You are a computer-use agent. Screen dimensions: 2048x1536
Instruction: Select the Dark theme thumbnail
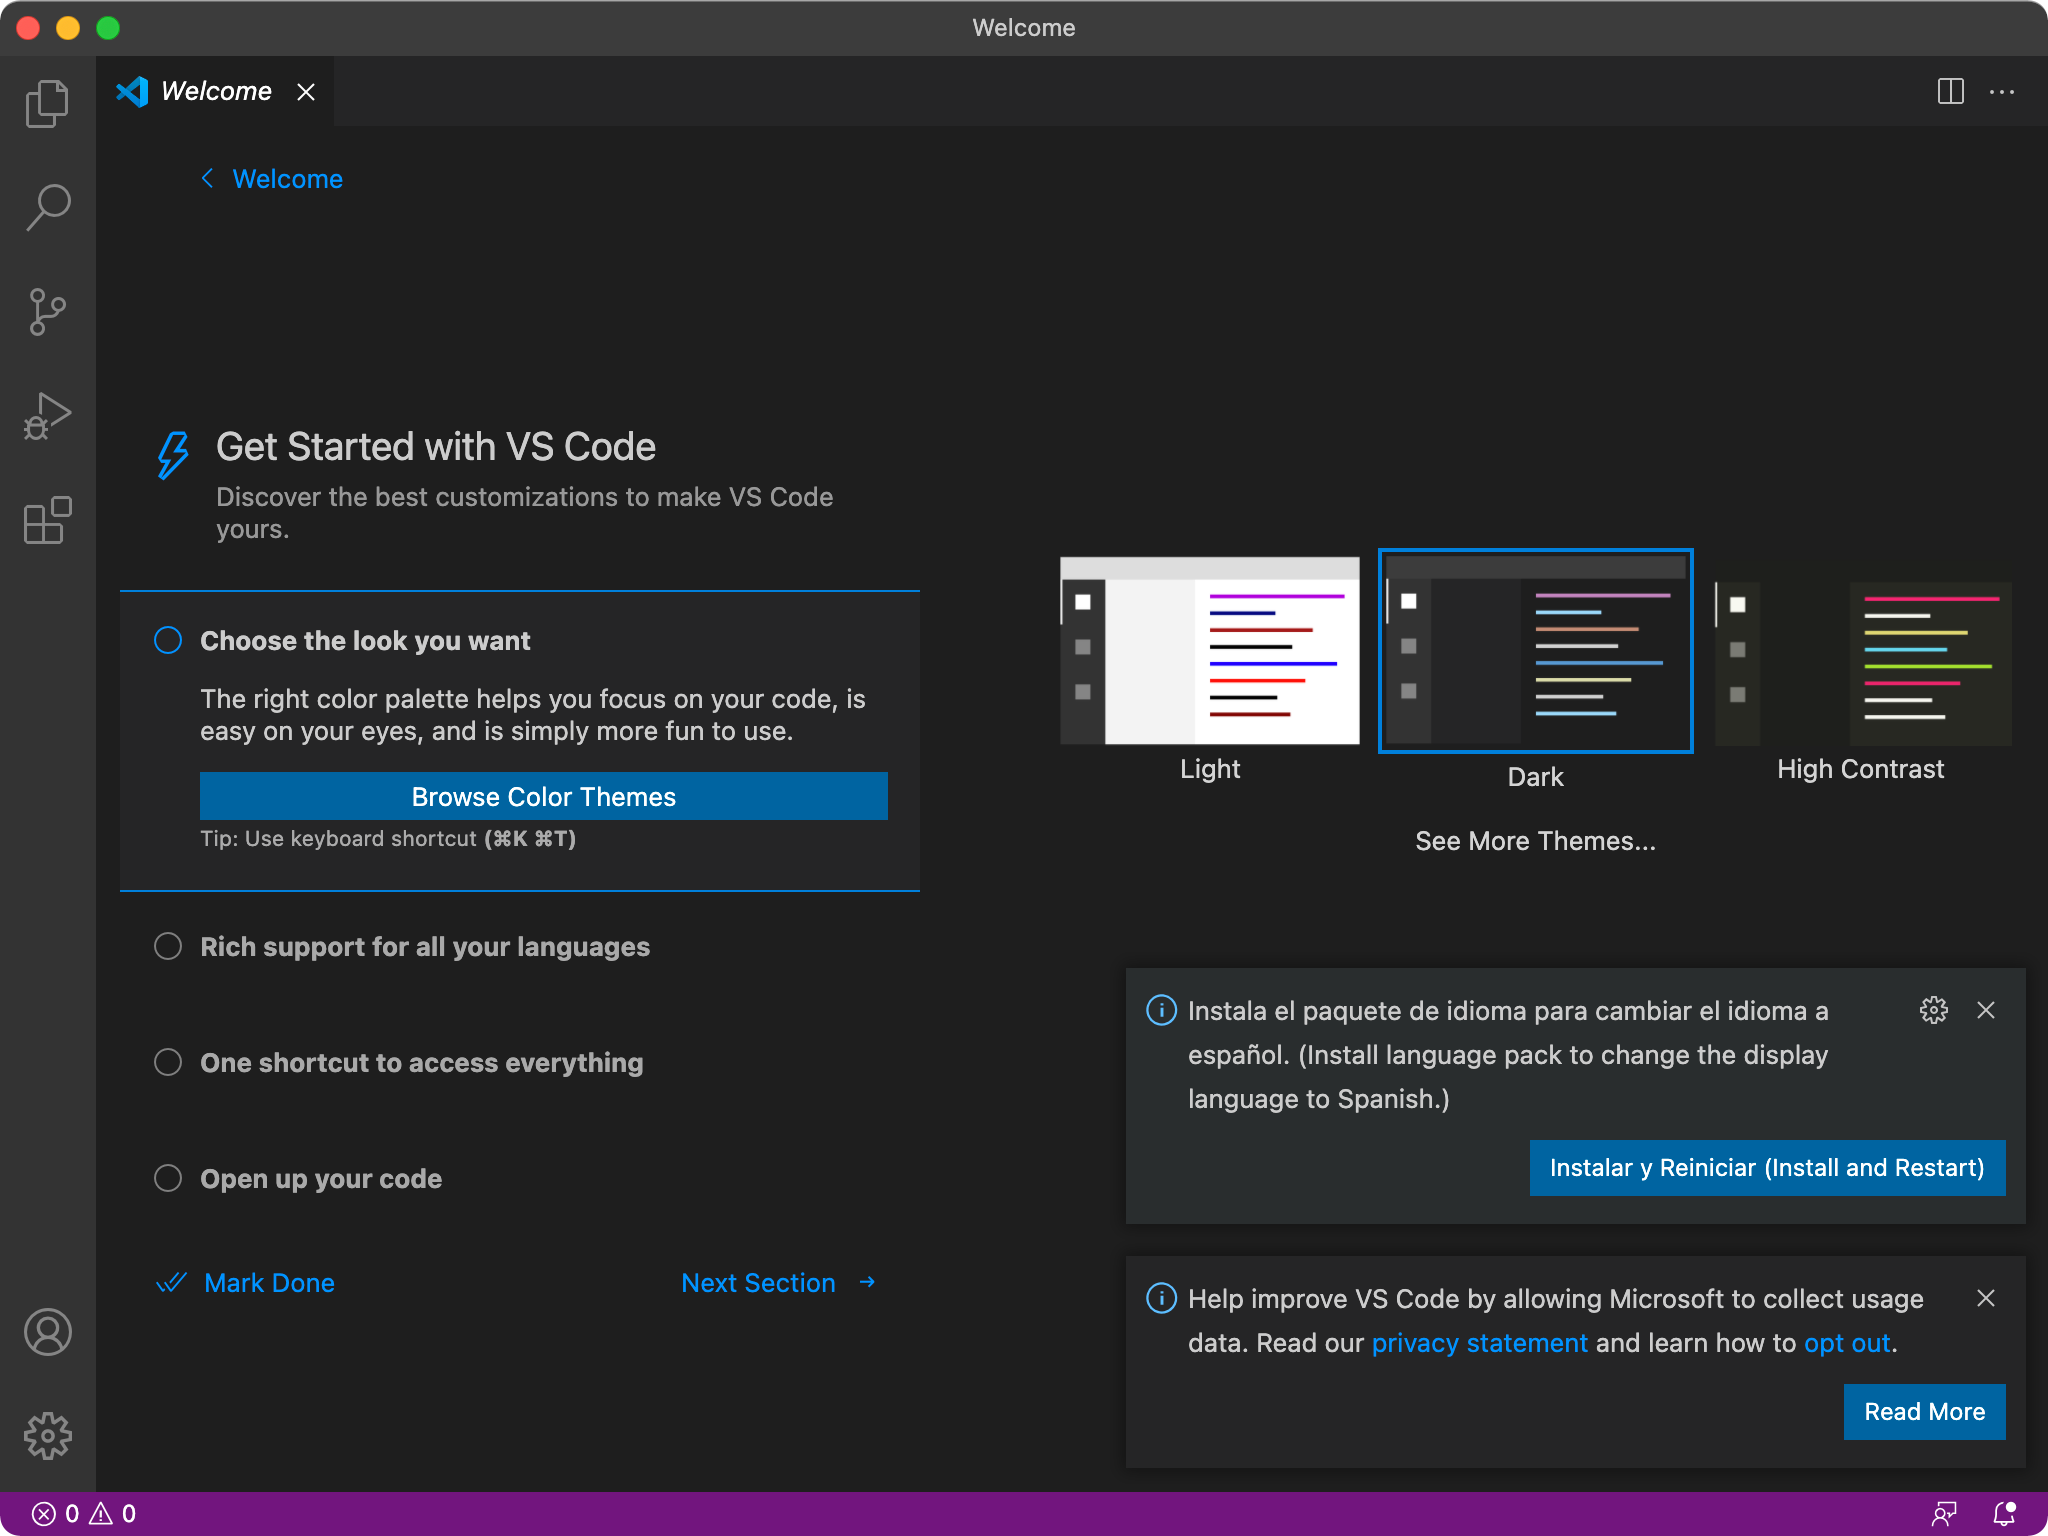(x=1535, y=650)
